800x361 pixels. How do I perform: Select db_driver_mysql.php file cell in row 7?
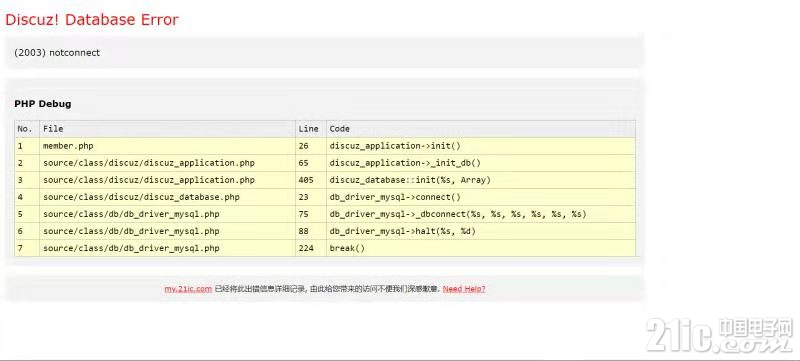[x=167, y=248]
